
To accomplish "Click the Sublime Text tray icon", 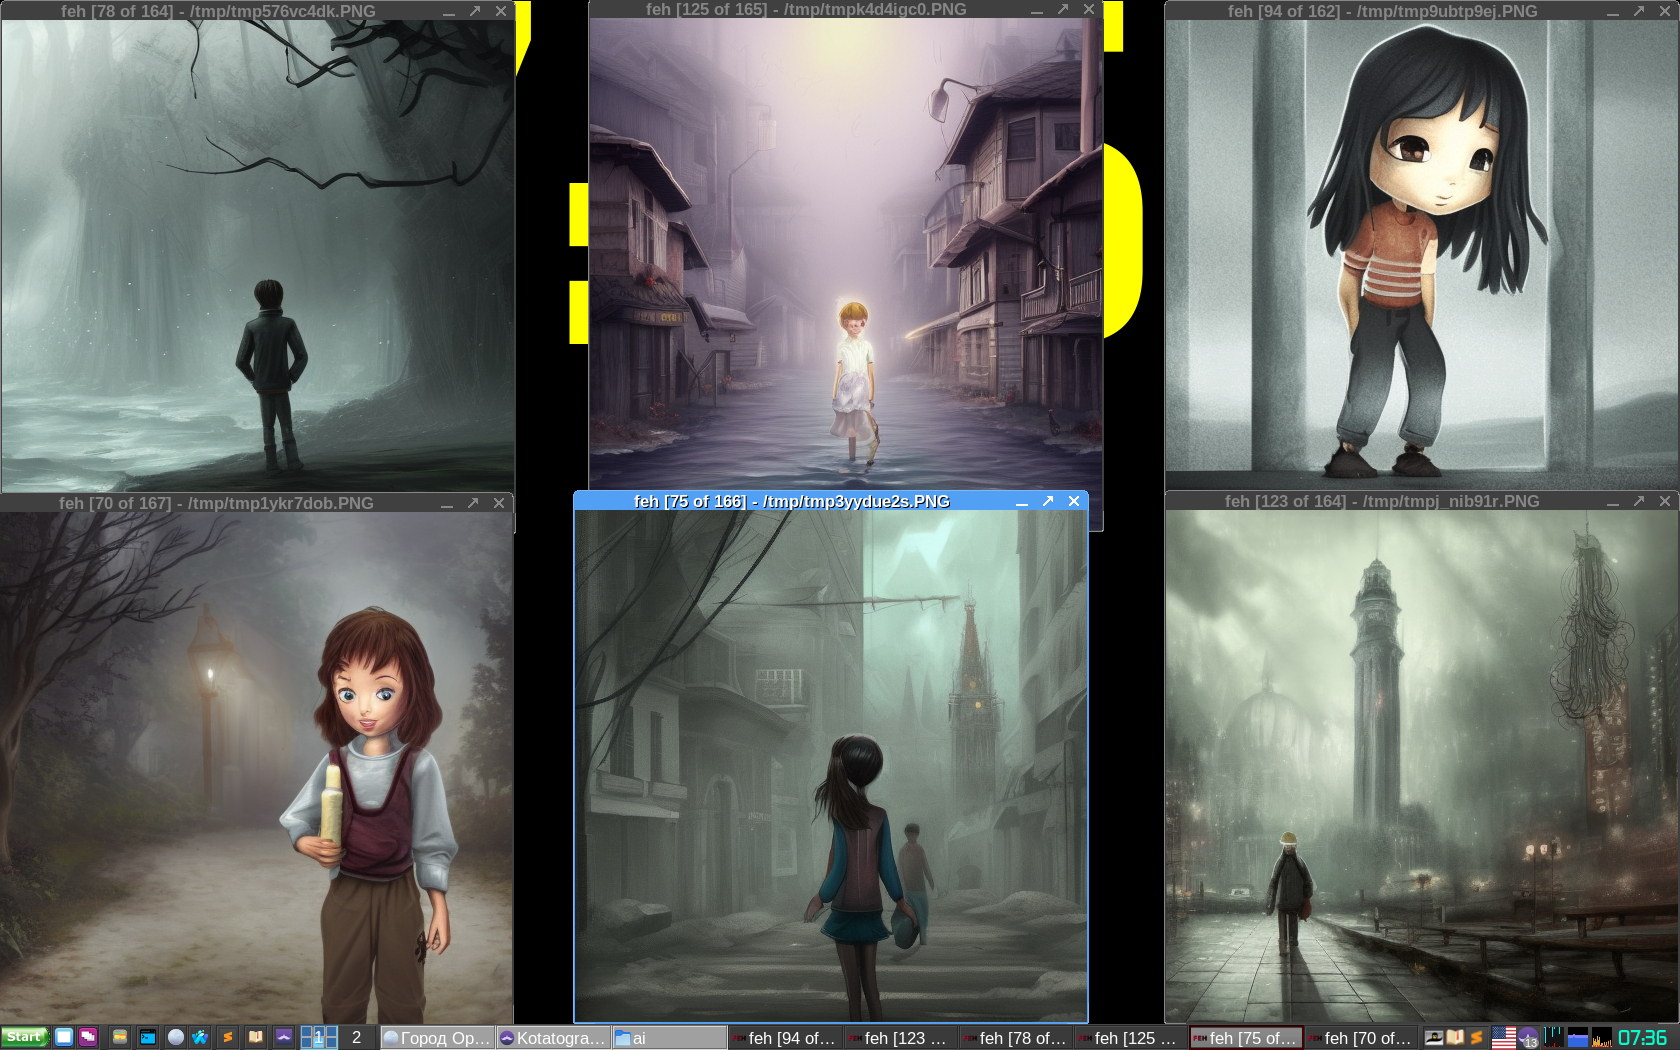I will (x=1476, y=1038).
